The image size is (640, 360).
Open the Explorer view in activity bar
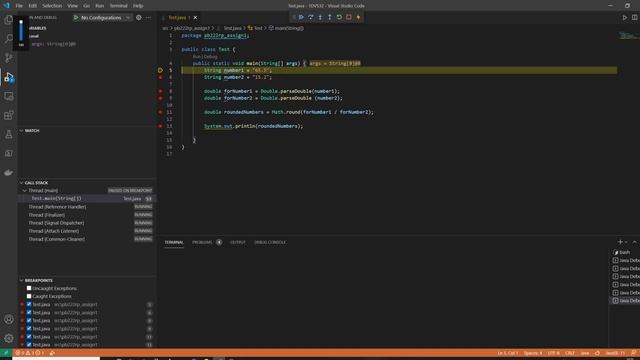click(x=8, y=20)
